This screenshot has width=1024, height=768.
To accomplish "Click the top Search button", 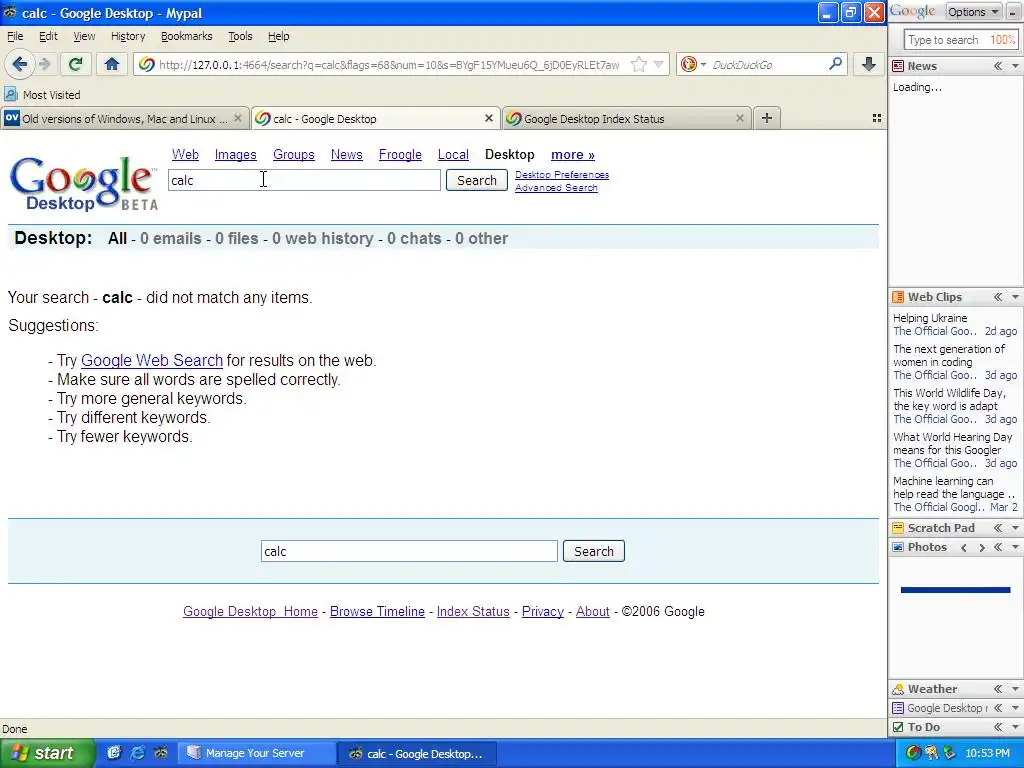I will coord(476,180).
